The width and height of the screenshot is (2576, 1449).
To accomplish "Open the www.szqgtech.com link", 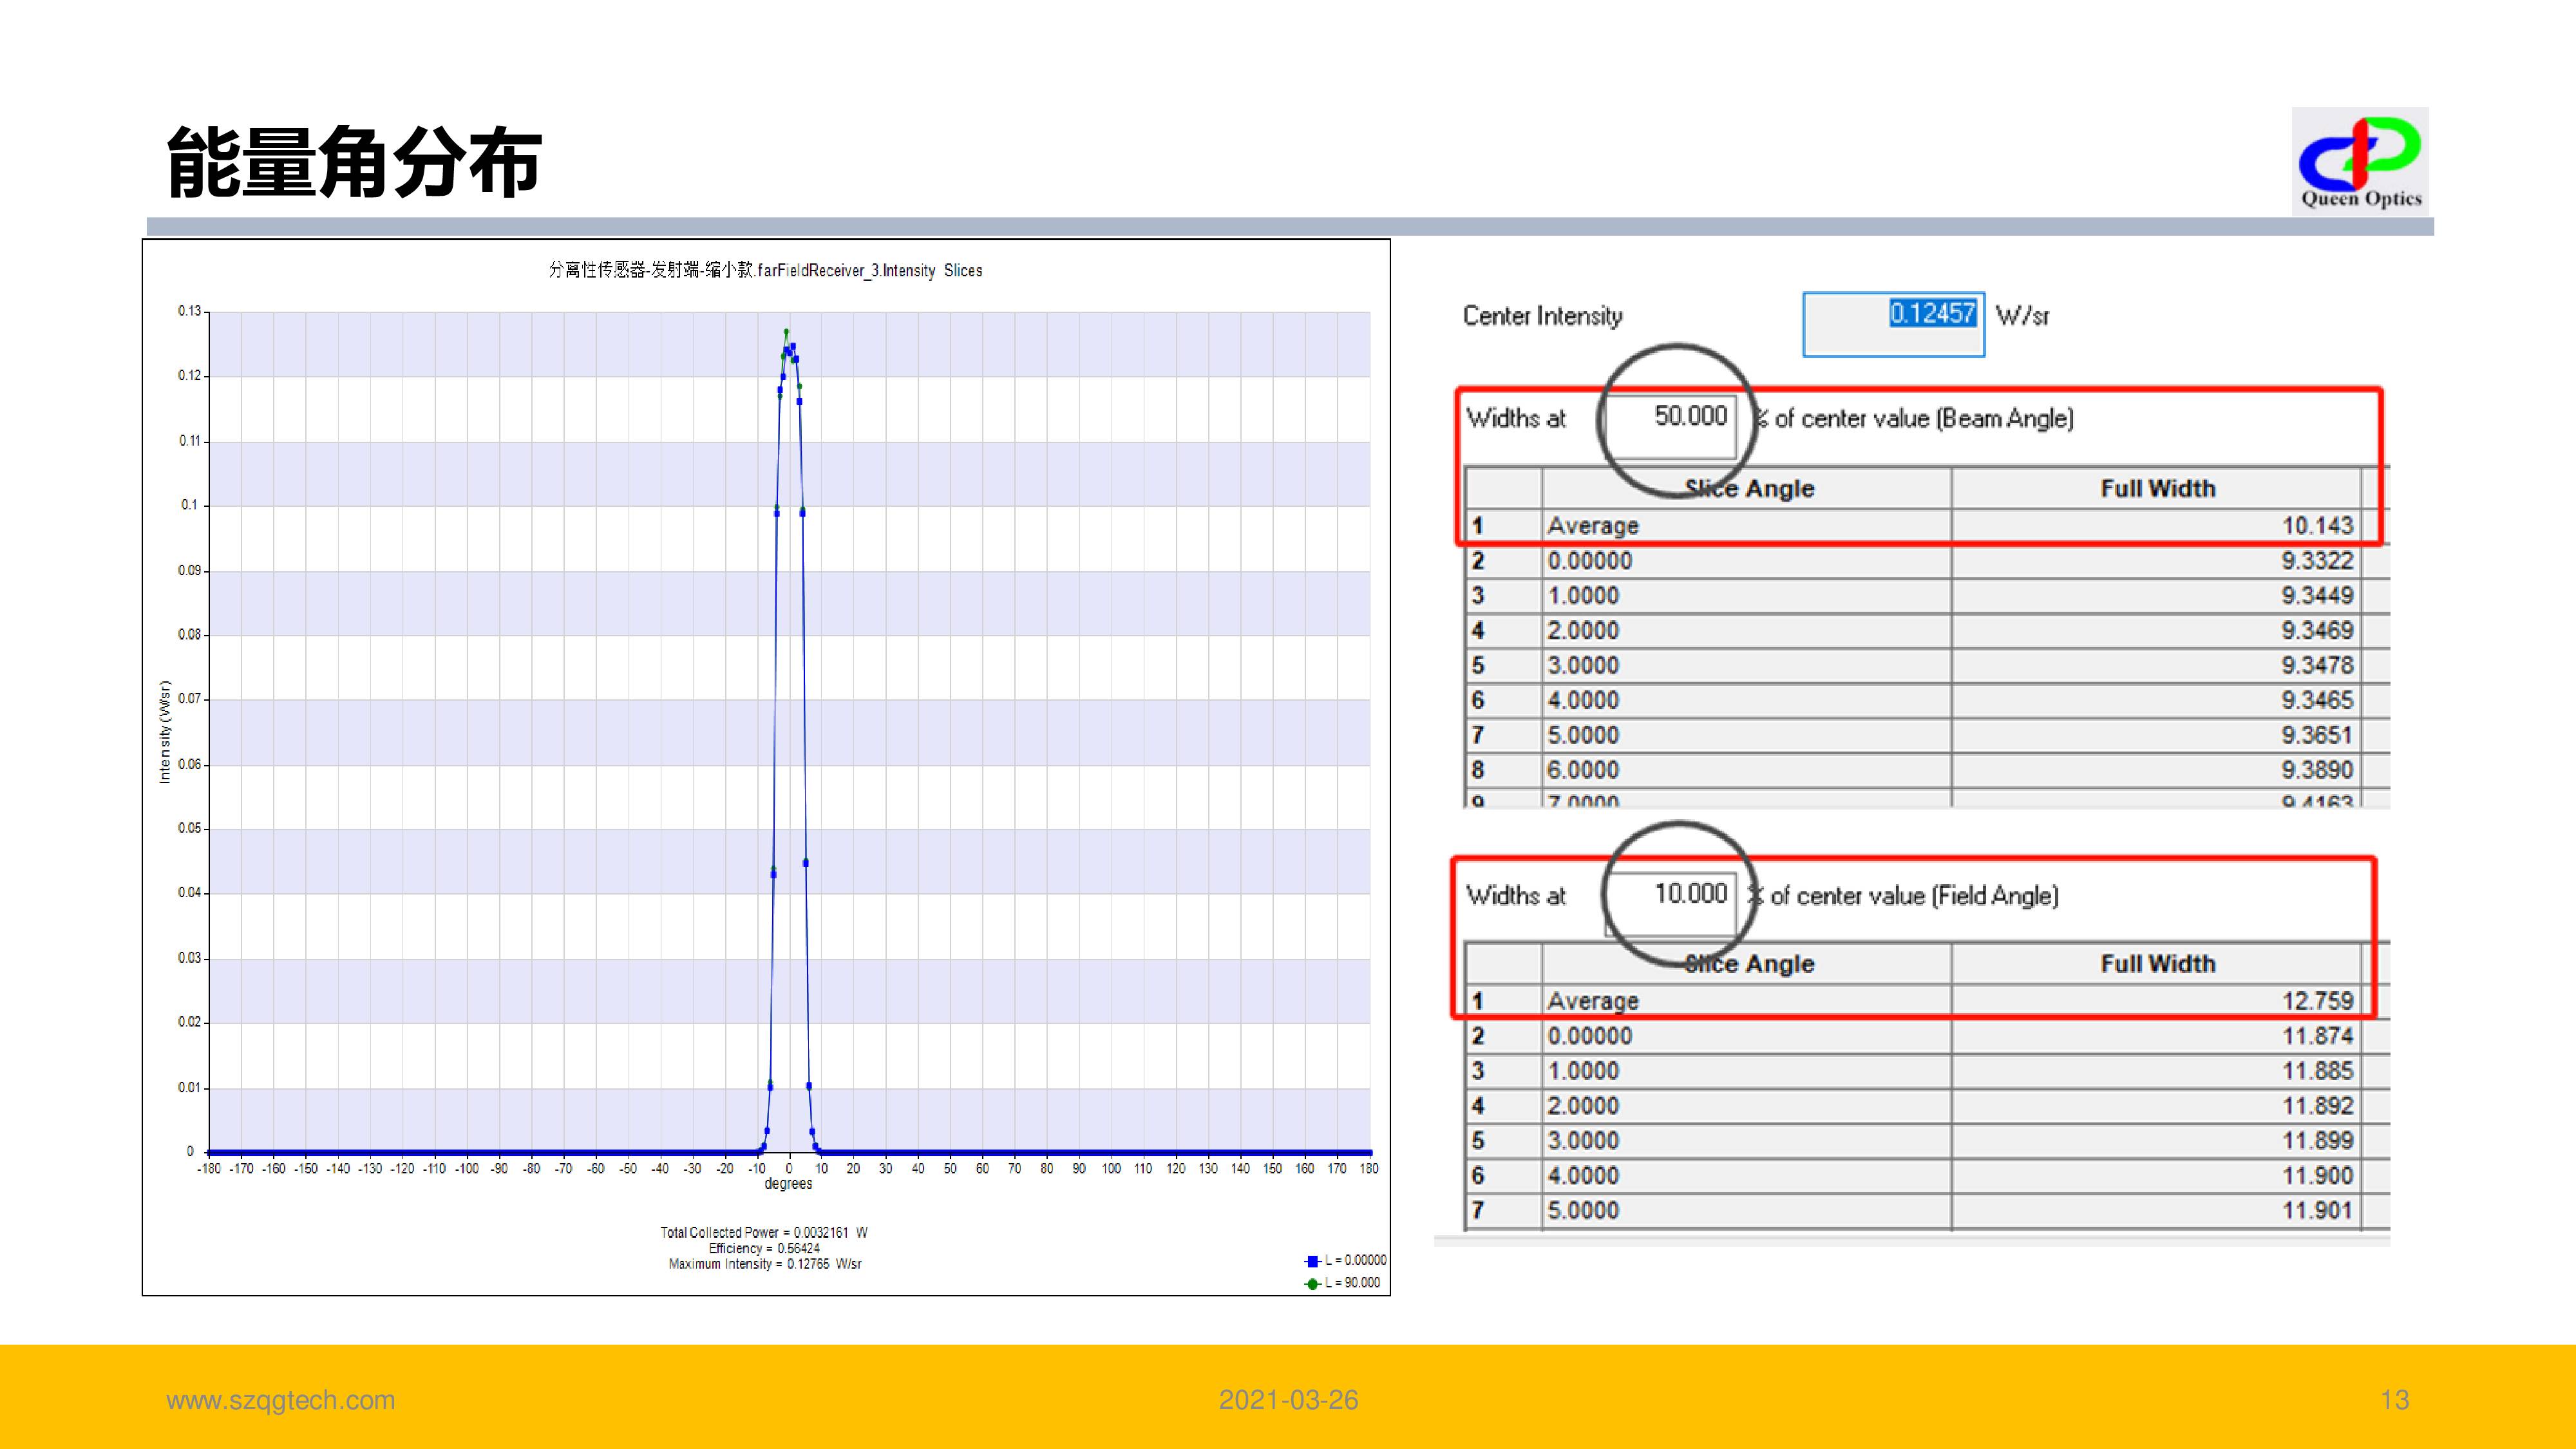I will [x=280, y=1400].
